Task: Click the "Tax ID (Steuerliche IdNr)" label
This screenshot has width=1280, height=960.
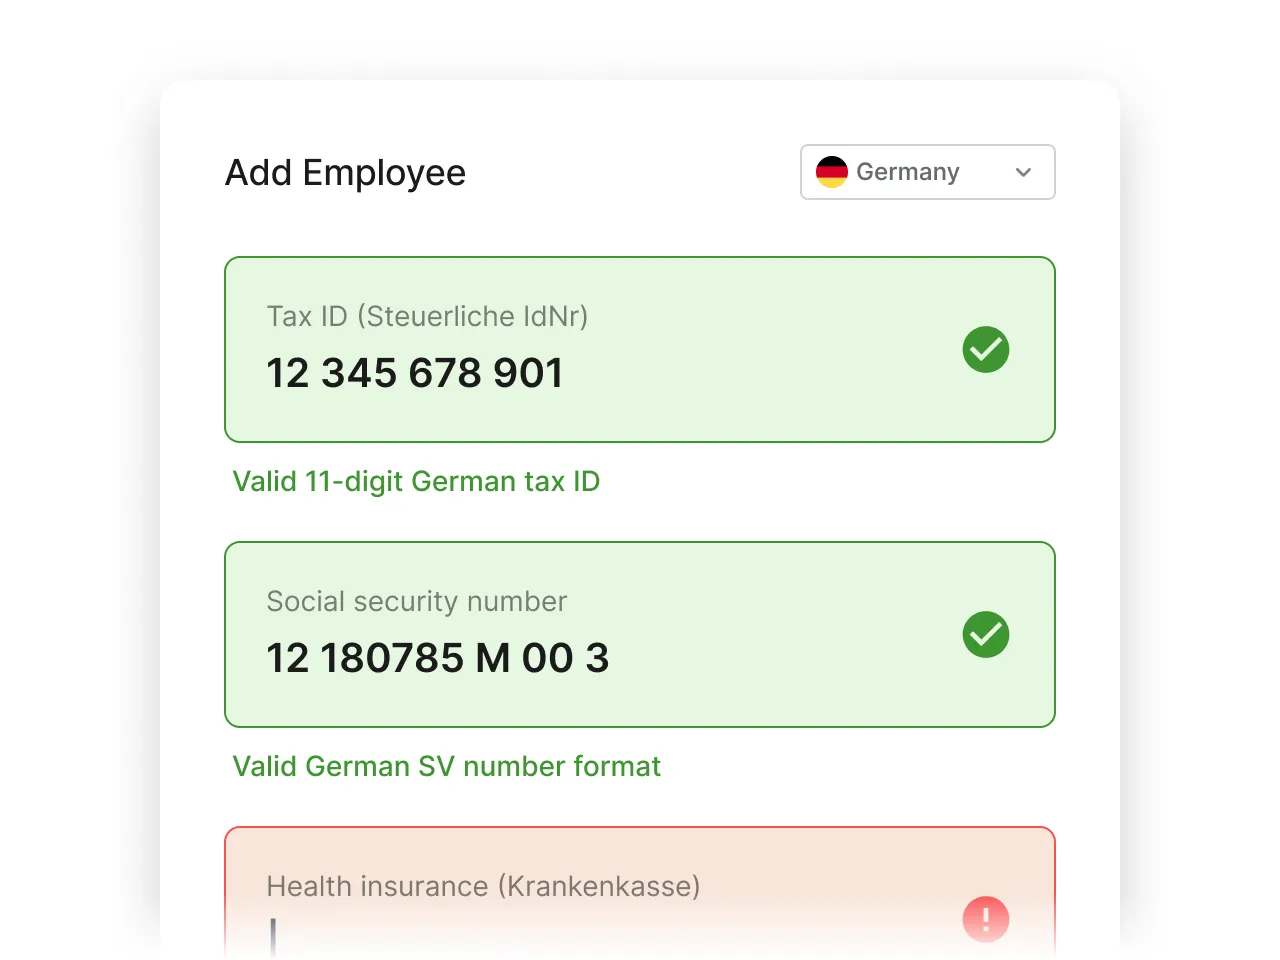Action: tap(427, 316)
